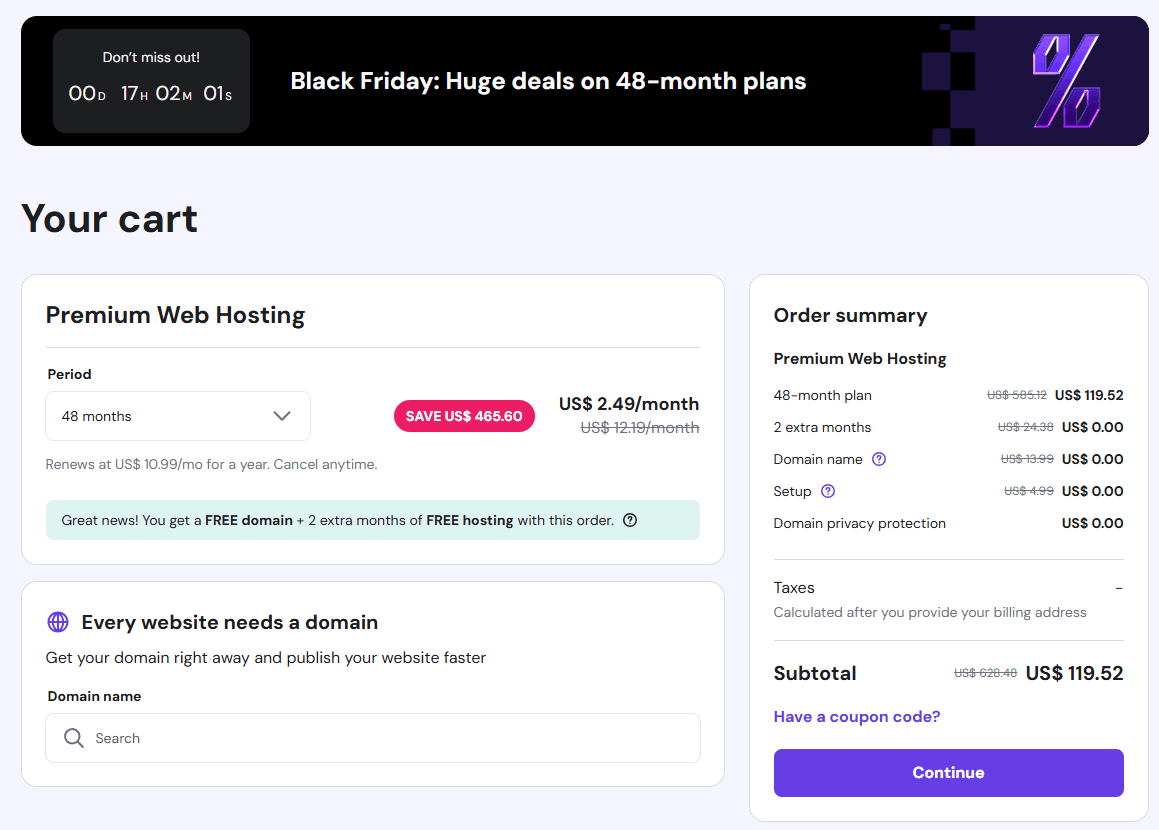
Task: Click the SAVE US$ 465.60 badge
Action: (464, 415)
